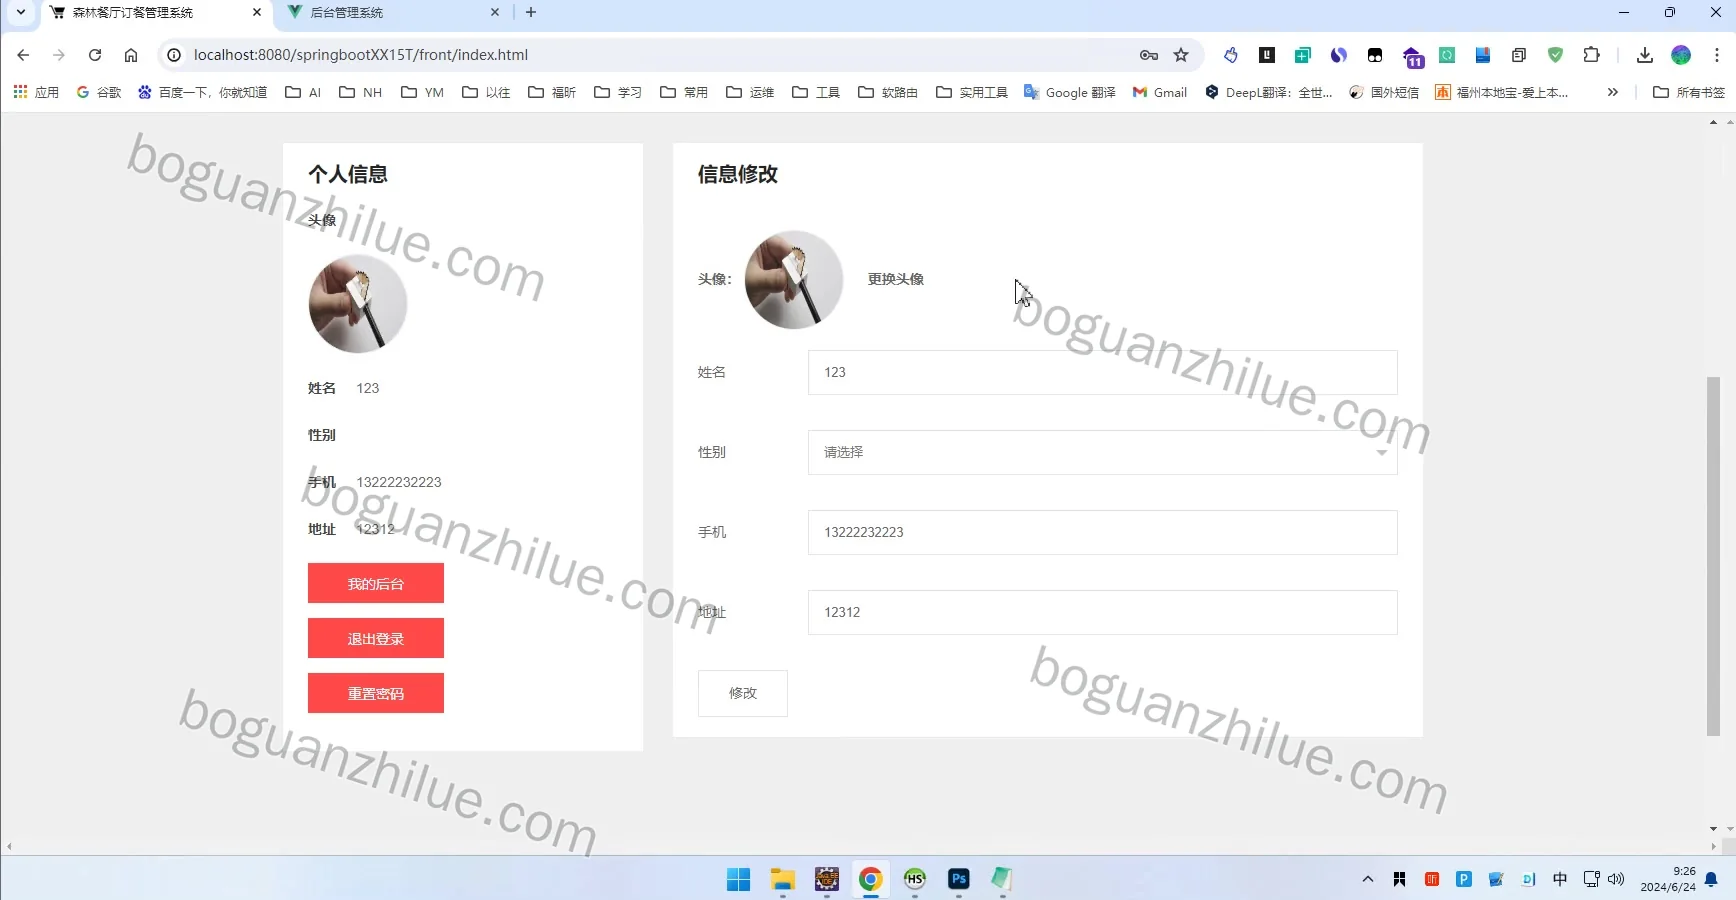Viewport: 1736px width, 900px height.
Task: Click the avatar thumbnail in 信息修改
Action: [x=794, y=279]
